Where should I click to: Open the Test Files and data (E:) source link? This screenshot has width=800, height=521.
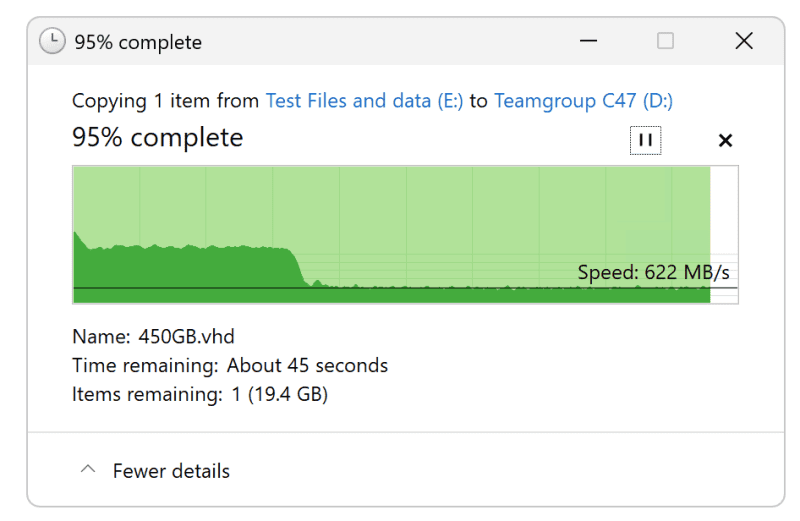click(x=364, y=101)
